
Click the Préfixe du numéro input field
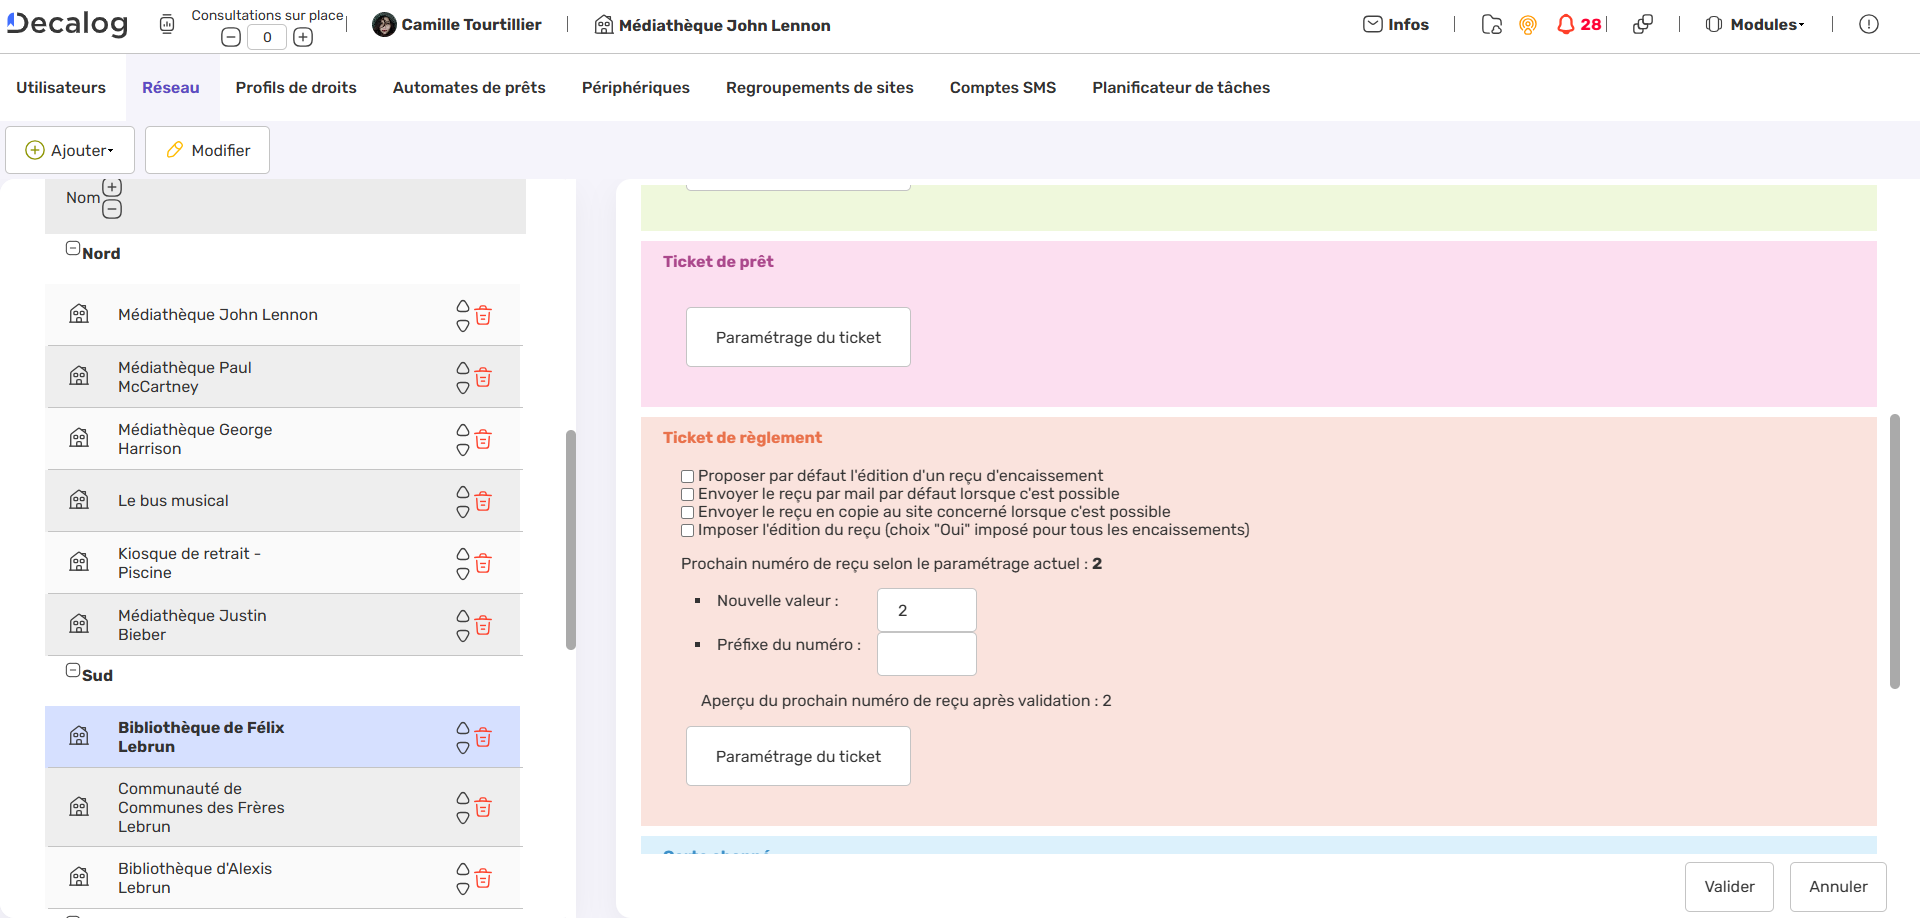[x=926, y=654]
